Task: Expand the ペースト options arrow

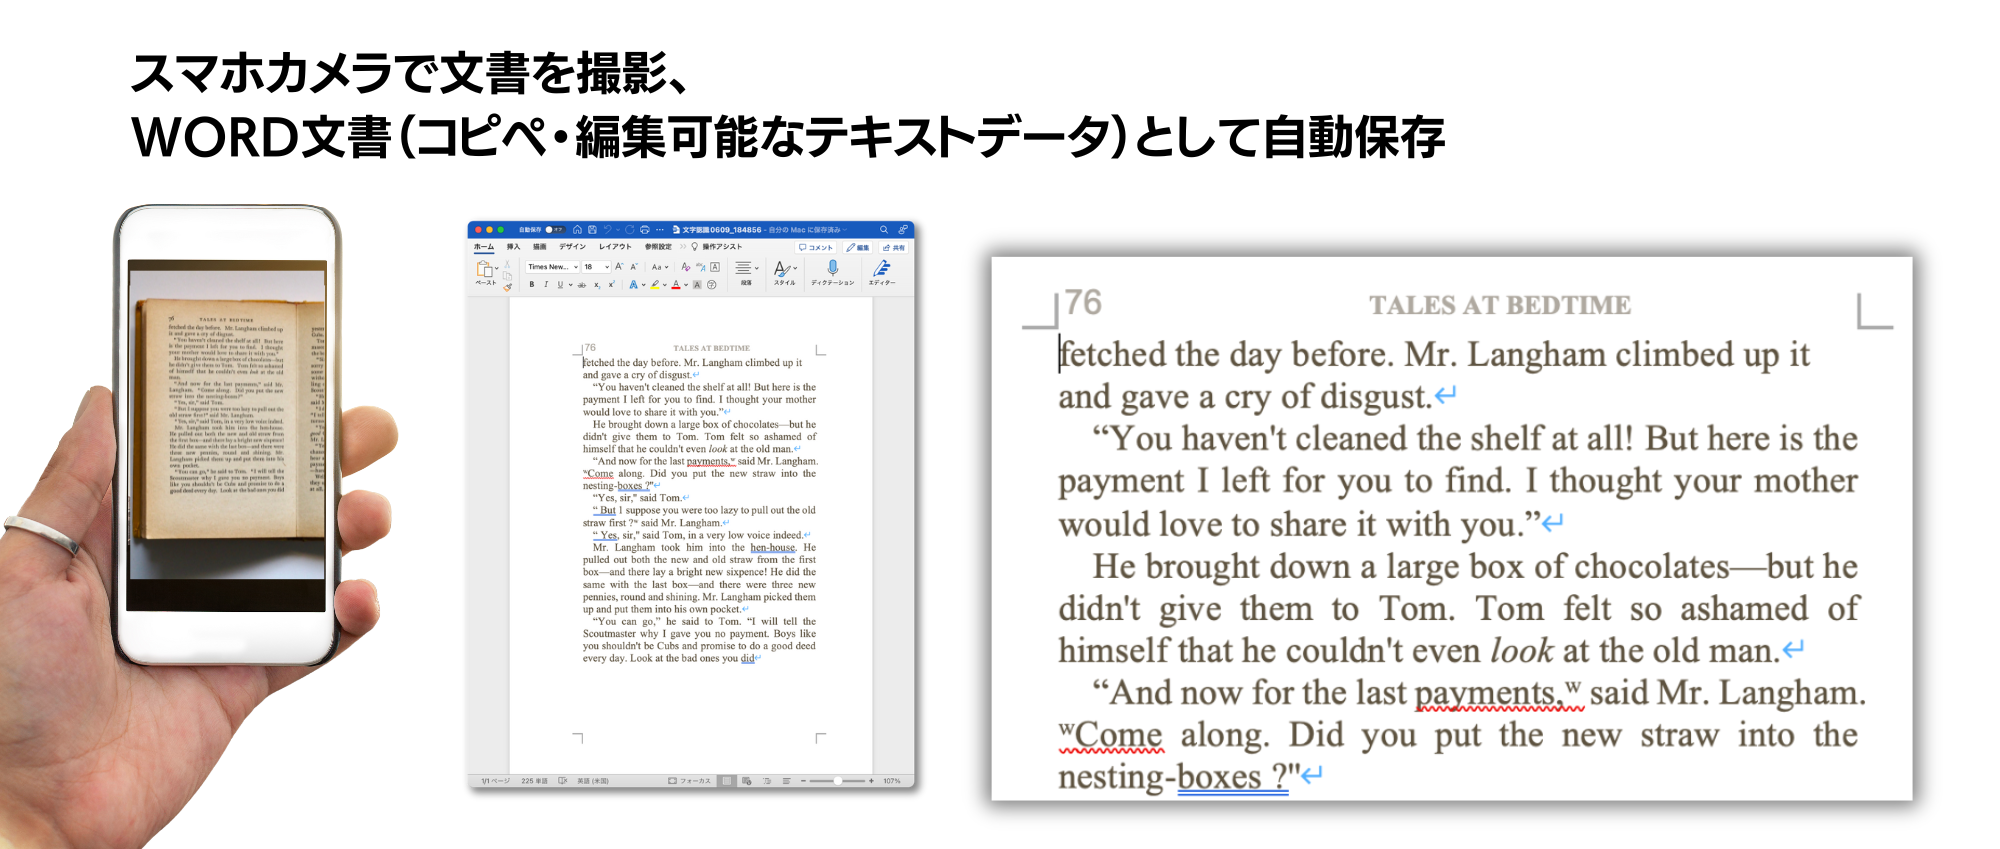Action: coord(497,268)
